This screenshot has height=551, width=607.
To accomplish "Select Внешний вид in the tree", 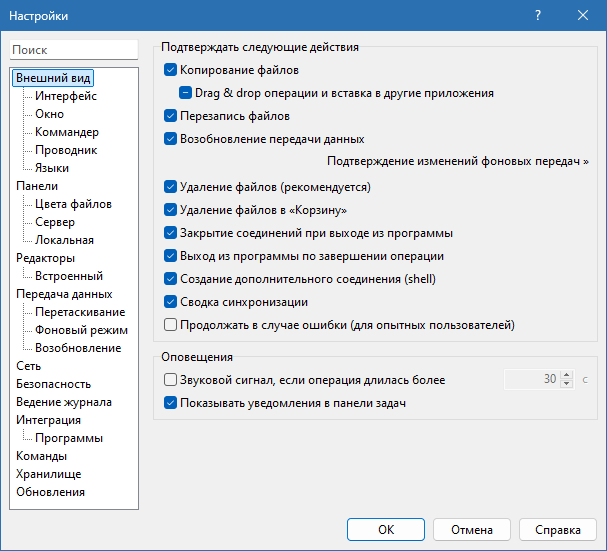I will 53,78.
